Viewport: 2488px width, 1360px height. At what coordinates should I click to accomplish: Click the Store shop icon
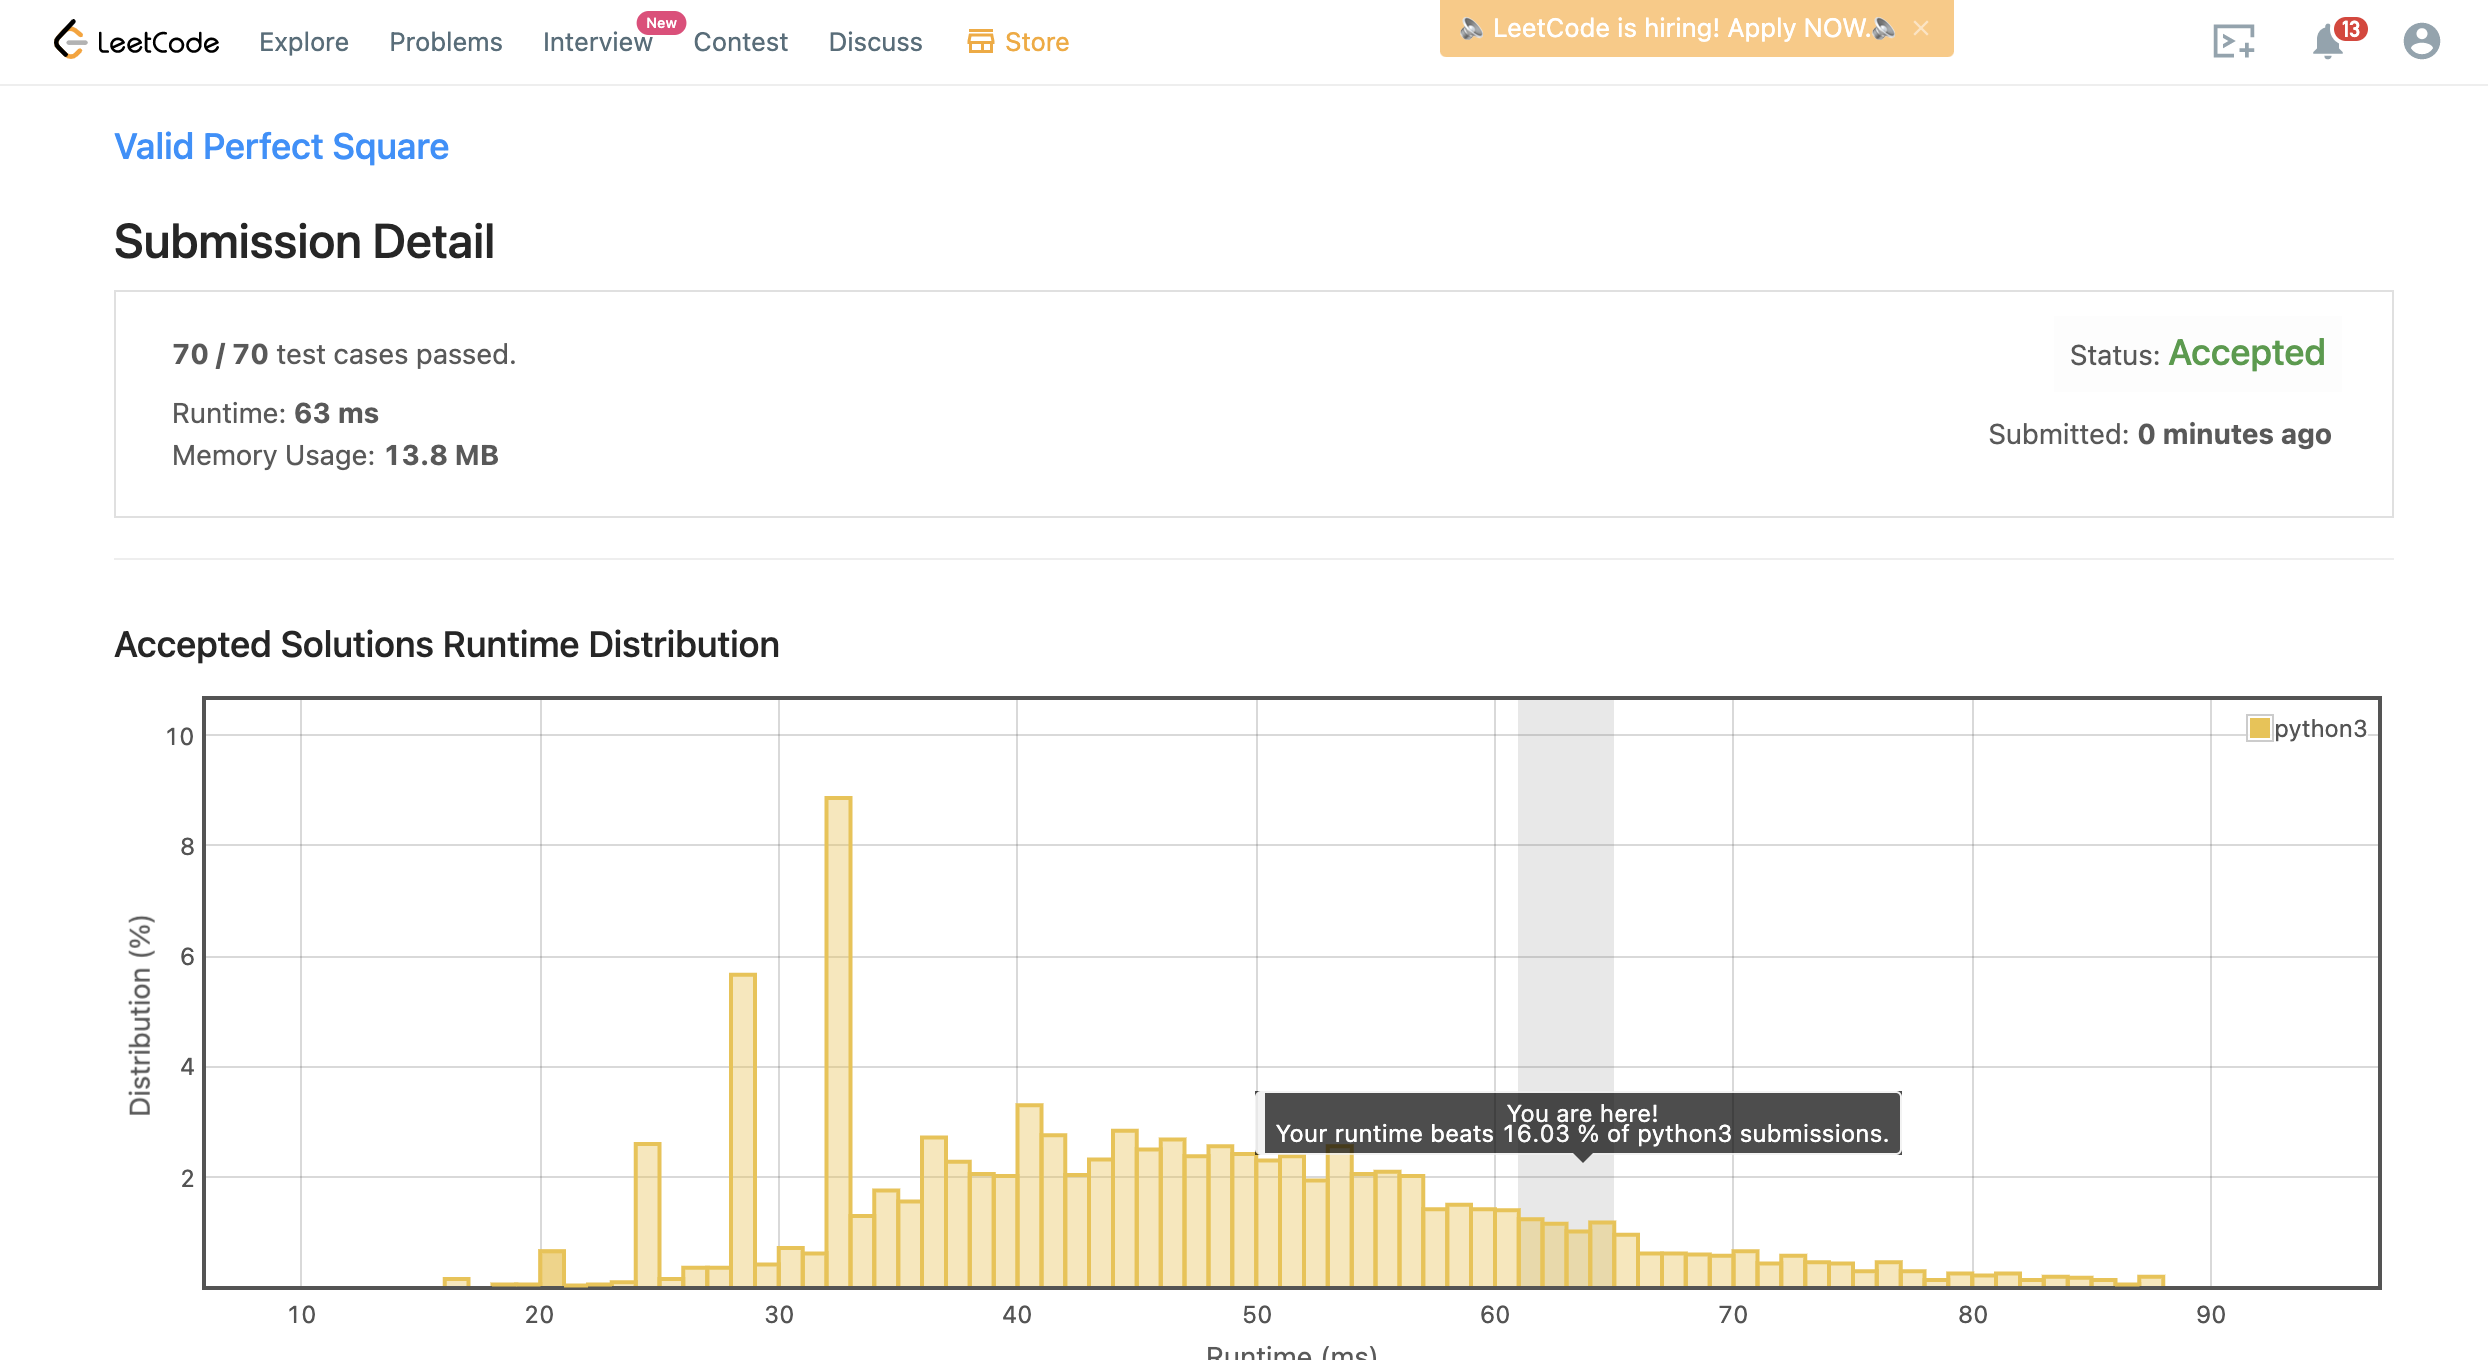980,41
